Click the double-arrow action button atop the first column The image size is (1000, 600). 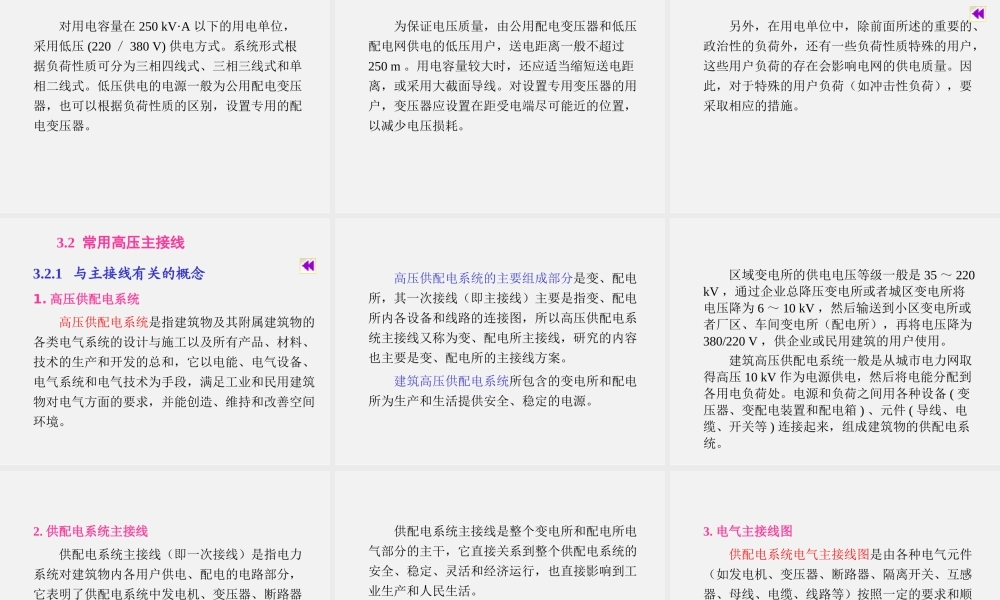tap(306, 265)
